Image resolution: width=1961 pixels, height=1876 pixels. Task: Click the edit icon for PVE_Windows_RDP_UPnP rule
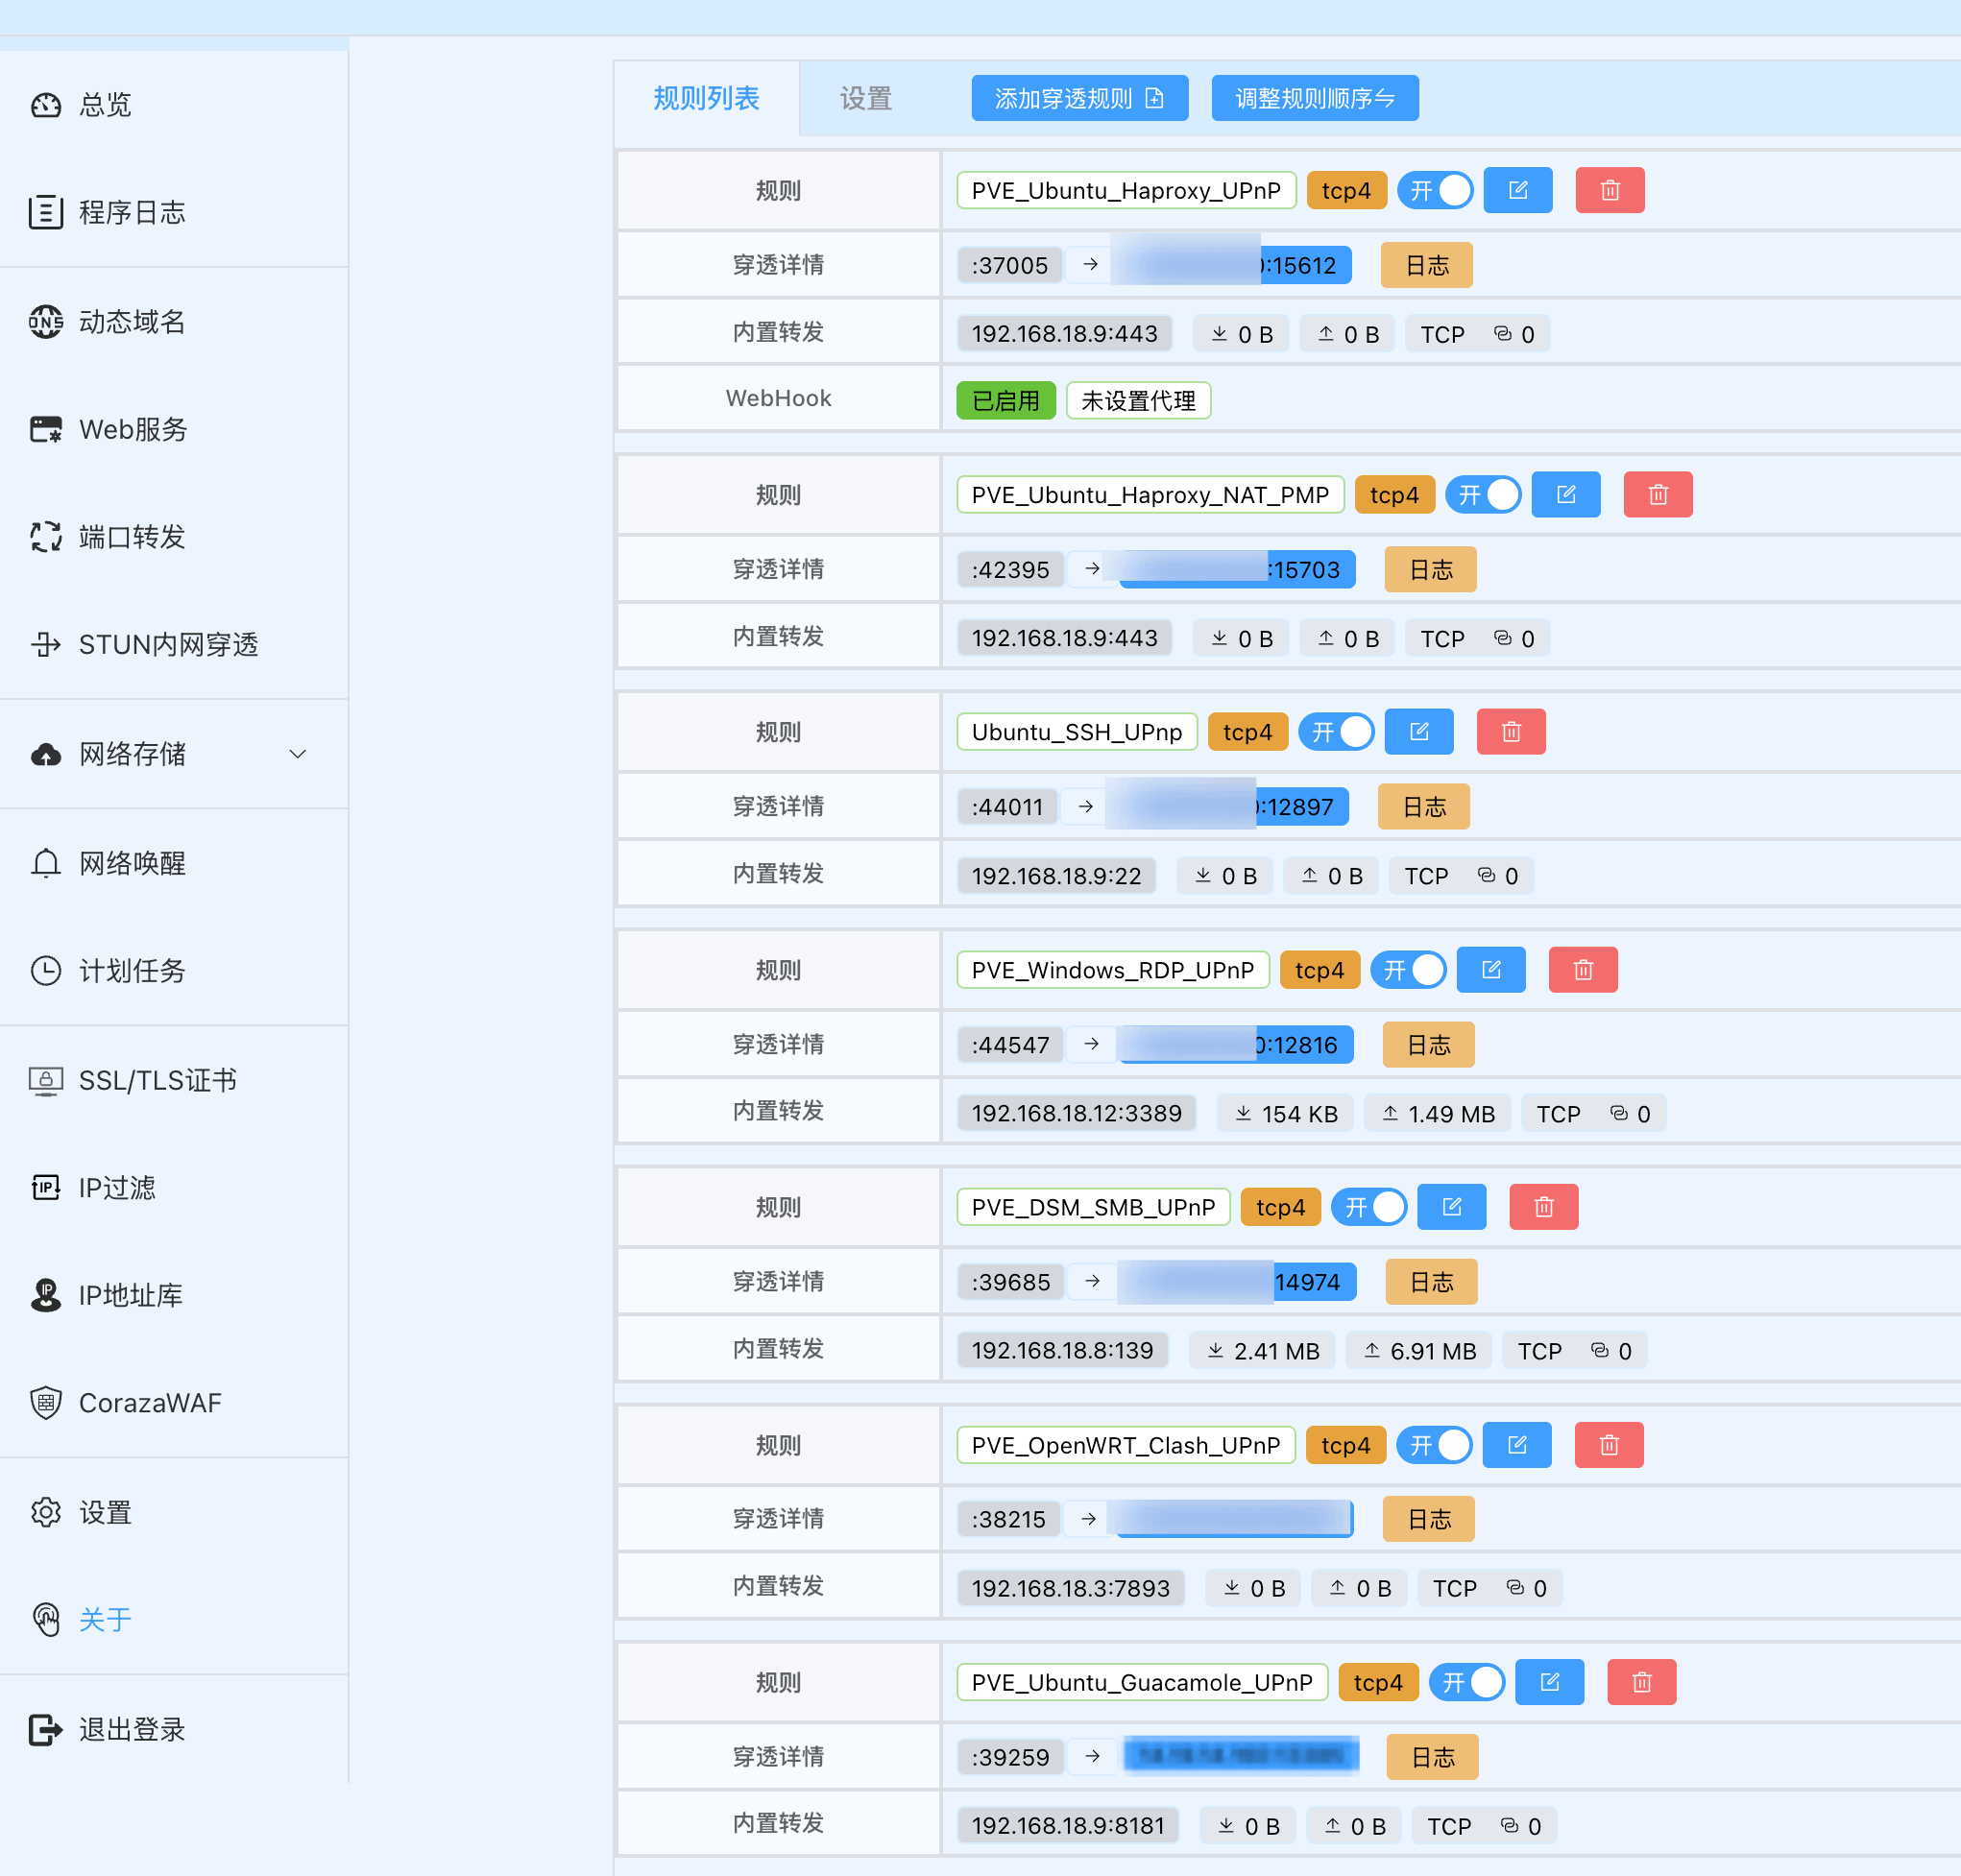1491,969
